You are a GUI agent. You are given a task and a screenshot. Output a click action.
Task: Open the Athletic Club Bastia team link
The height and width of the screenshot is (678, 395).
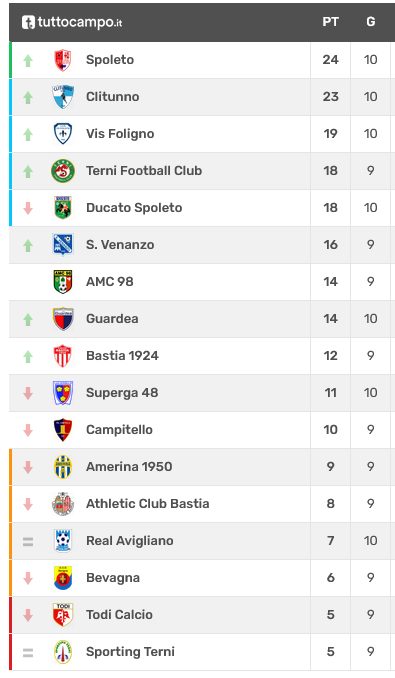point(148,504)
